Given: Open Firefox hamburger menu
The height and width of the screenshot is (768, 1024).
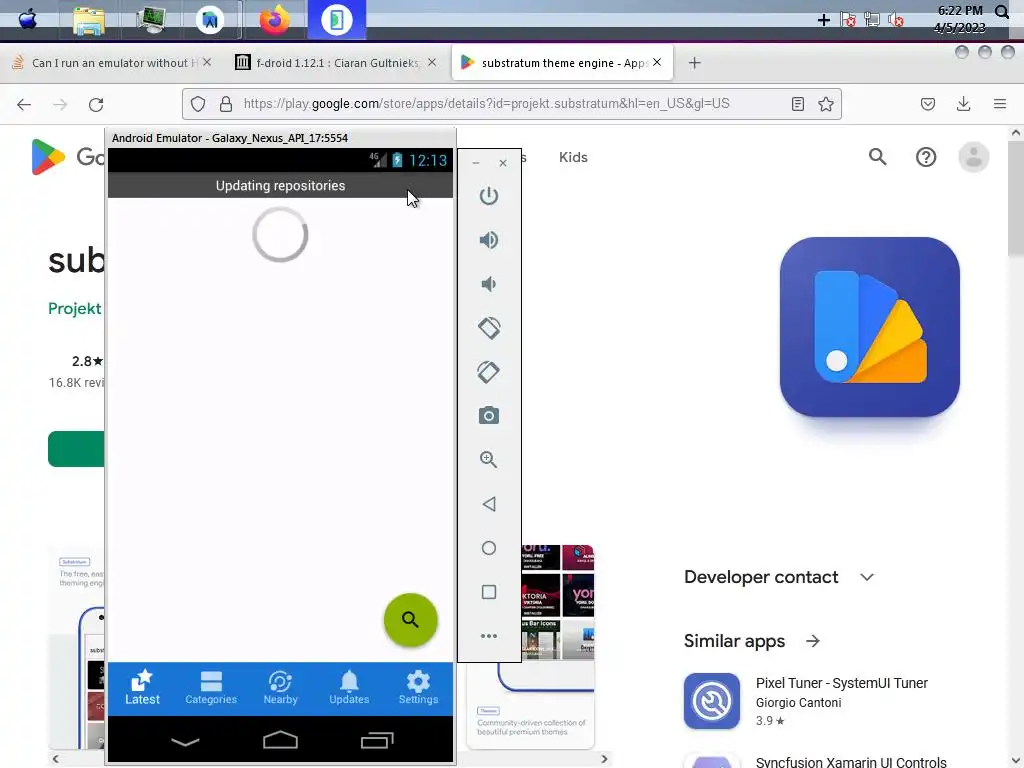Looking at the screenshot, I should coord(1000,104).
